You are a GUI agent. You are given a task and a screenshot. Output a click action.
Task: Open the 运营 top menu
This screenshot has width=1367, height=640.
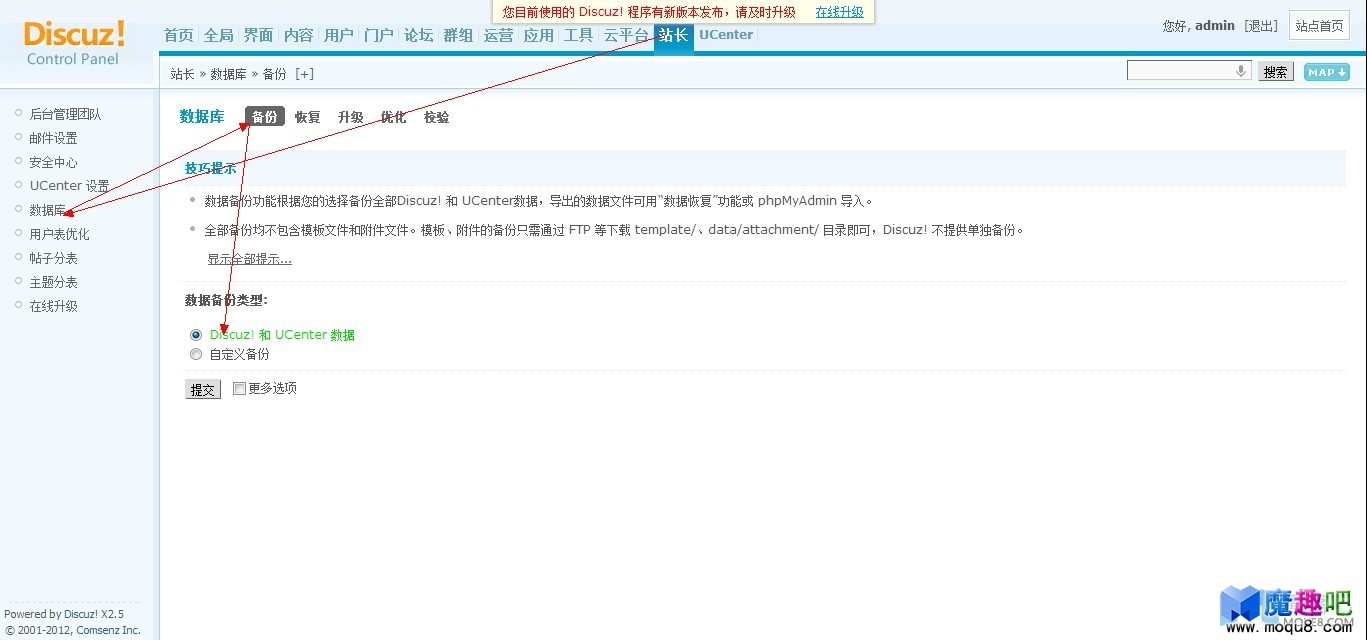[x=499, y=35]
